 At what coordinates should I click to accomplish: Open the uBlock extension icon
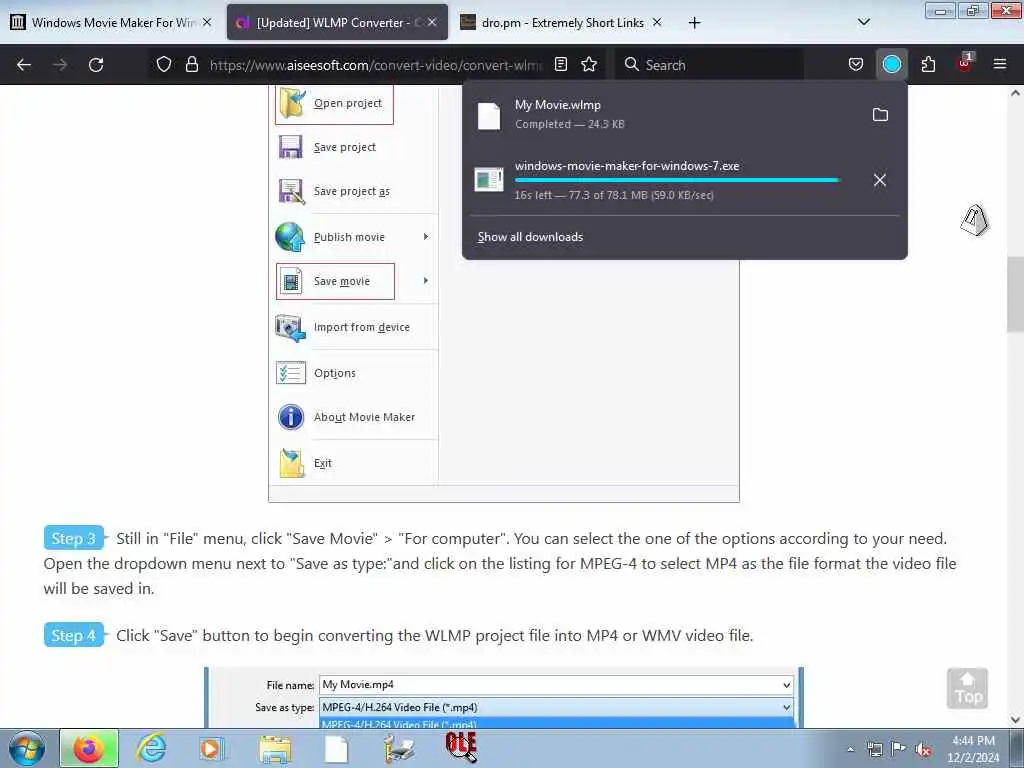click(965, 63)
